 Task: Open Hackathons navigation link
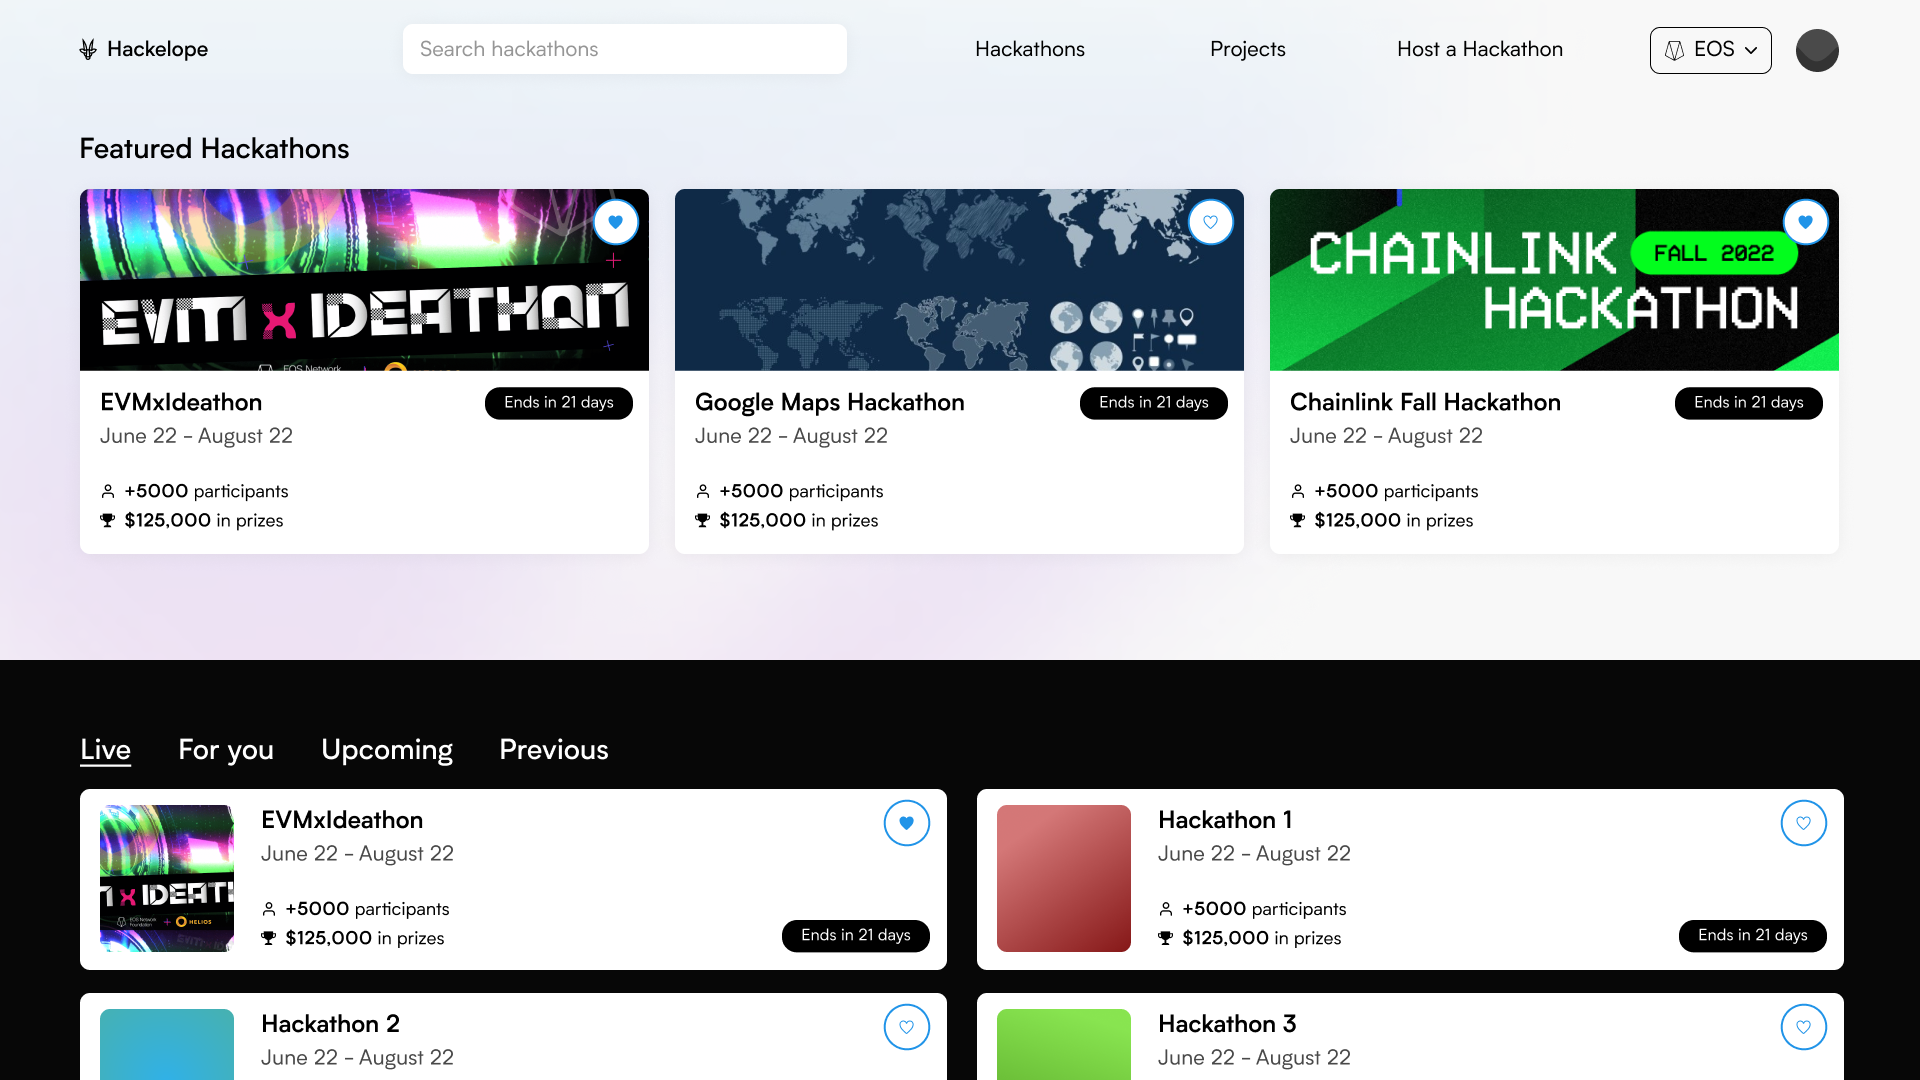[x=1029, y=49]
